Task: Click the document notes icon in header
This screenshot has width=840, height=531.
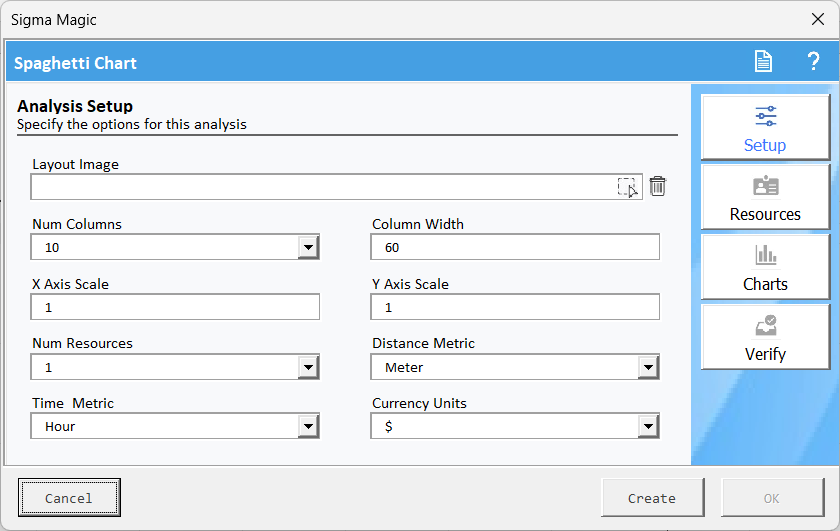Action: click(x=763, y=62)
